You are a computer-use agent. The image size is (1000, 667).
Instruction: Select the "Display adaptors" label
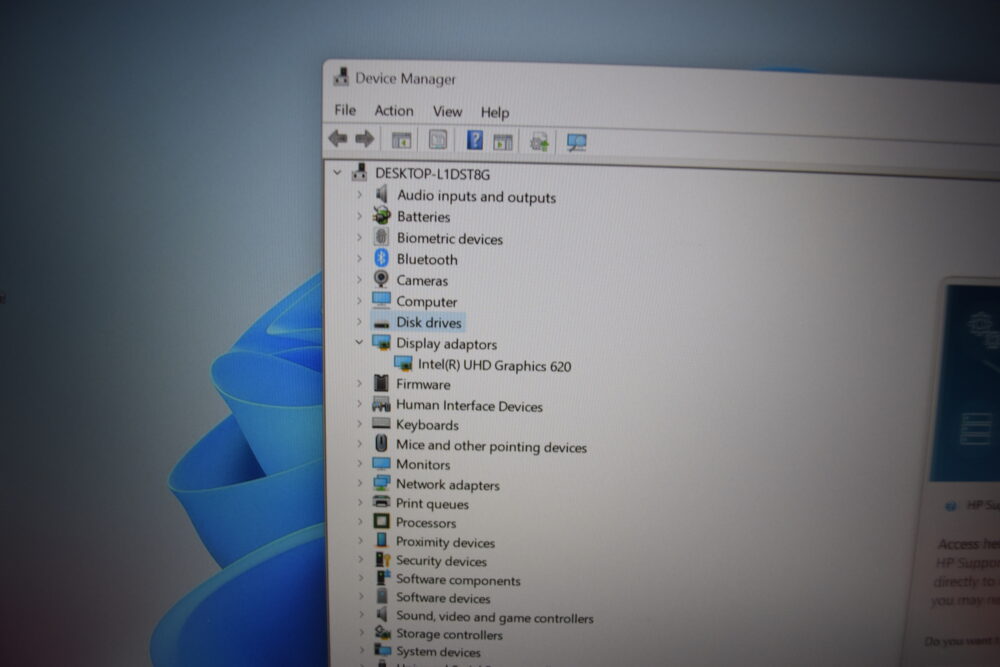446,344
